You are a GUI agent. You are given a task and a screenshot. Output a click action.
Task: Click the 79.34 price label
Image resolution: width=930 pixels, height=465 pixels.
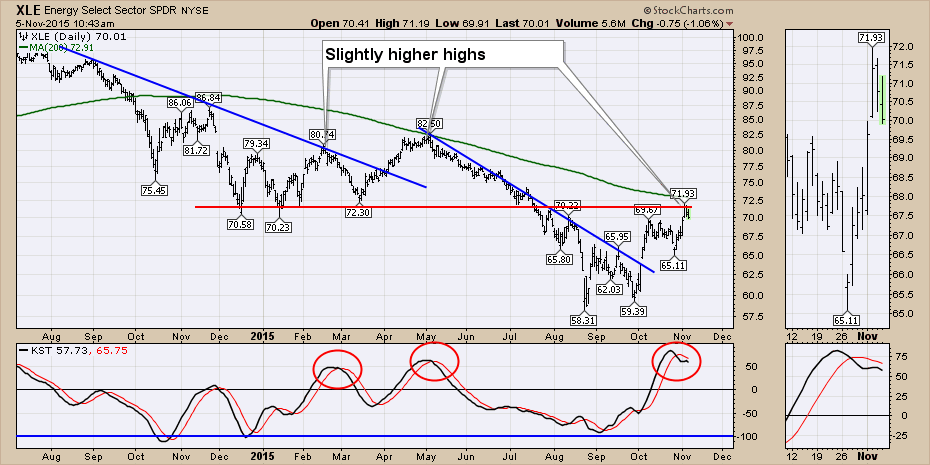click(x=256, y=144)
